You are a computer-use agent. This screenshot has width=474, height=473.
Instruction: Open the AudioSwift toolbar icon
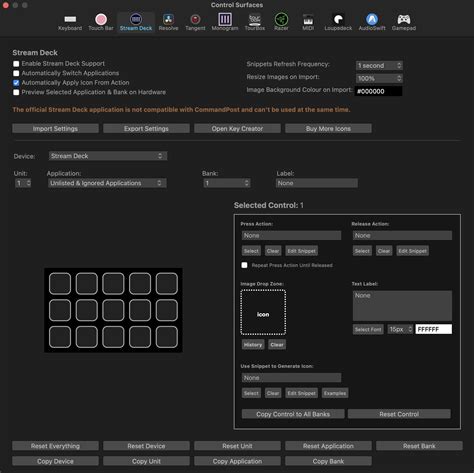point(372,22)
